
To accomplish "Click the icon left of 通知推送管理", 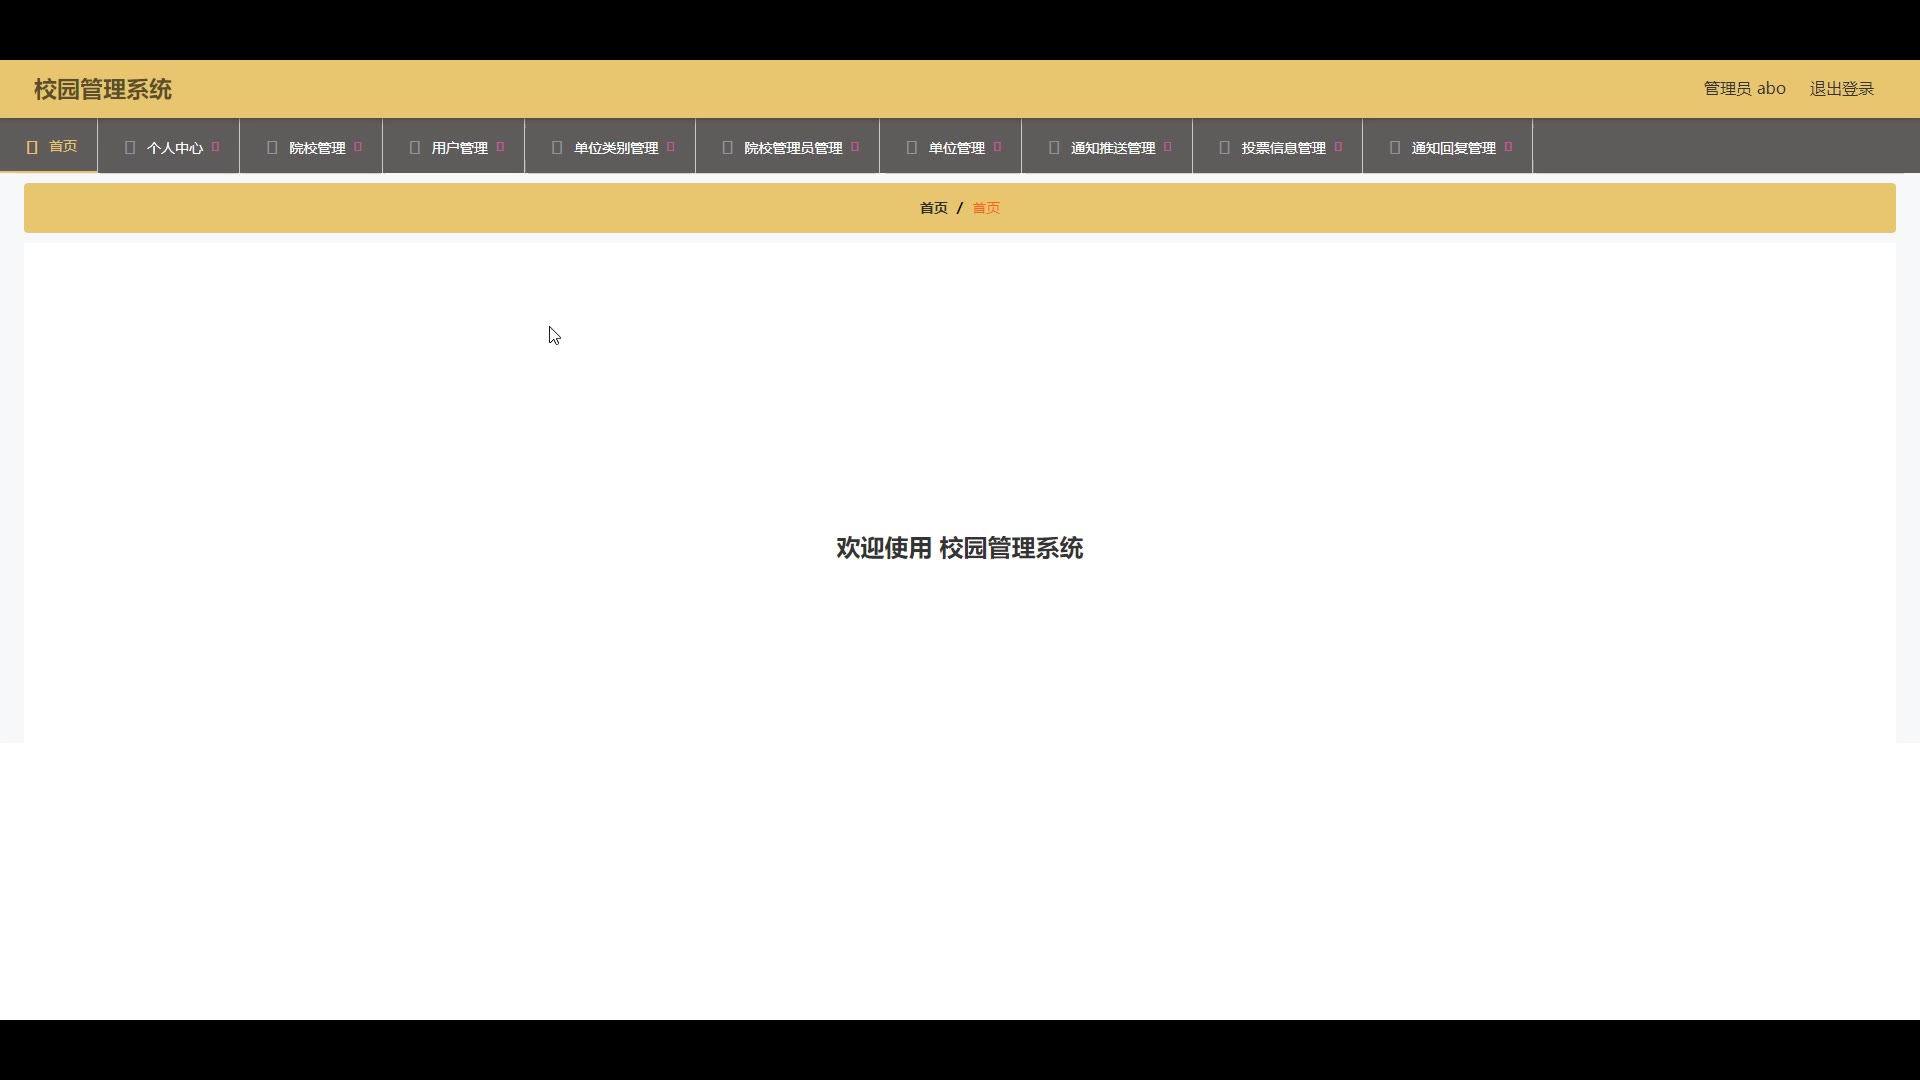I will click(1054, 147).
